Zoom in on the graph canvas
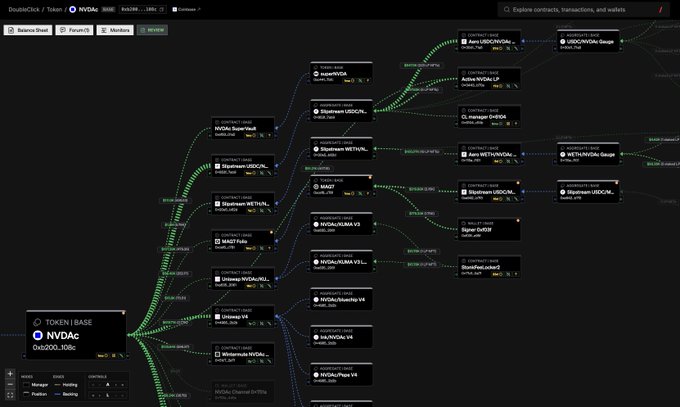This screenshot has width=680, height=407. pyautogui.click(x=10, y=374)
